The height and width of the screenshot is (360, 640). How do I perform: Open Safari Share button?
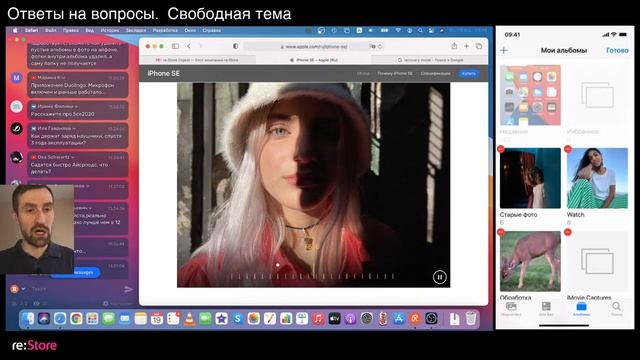(454, 46)
